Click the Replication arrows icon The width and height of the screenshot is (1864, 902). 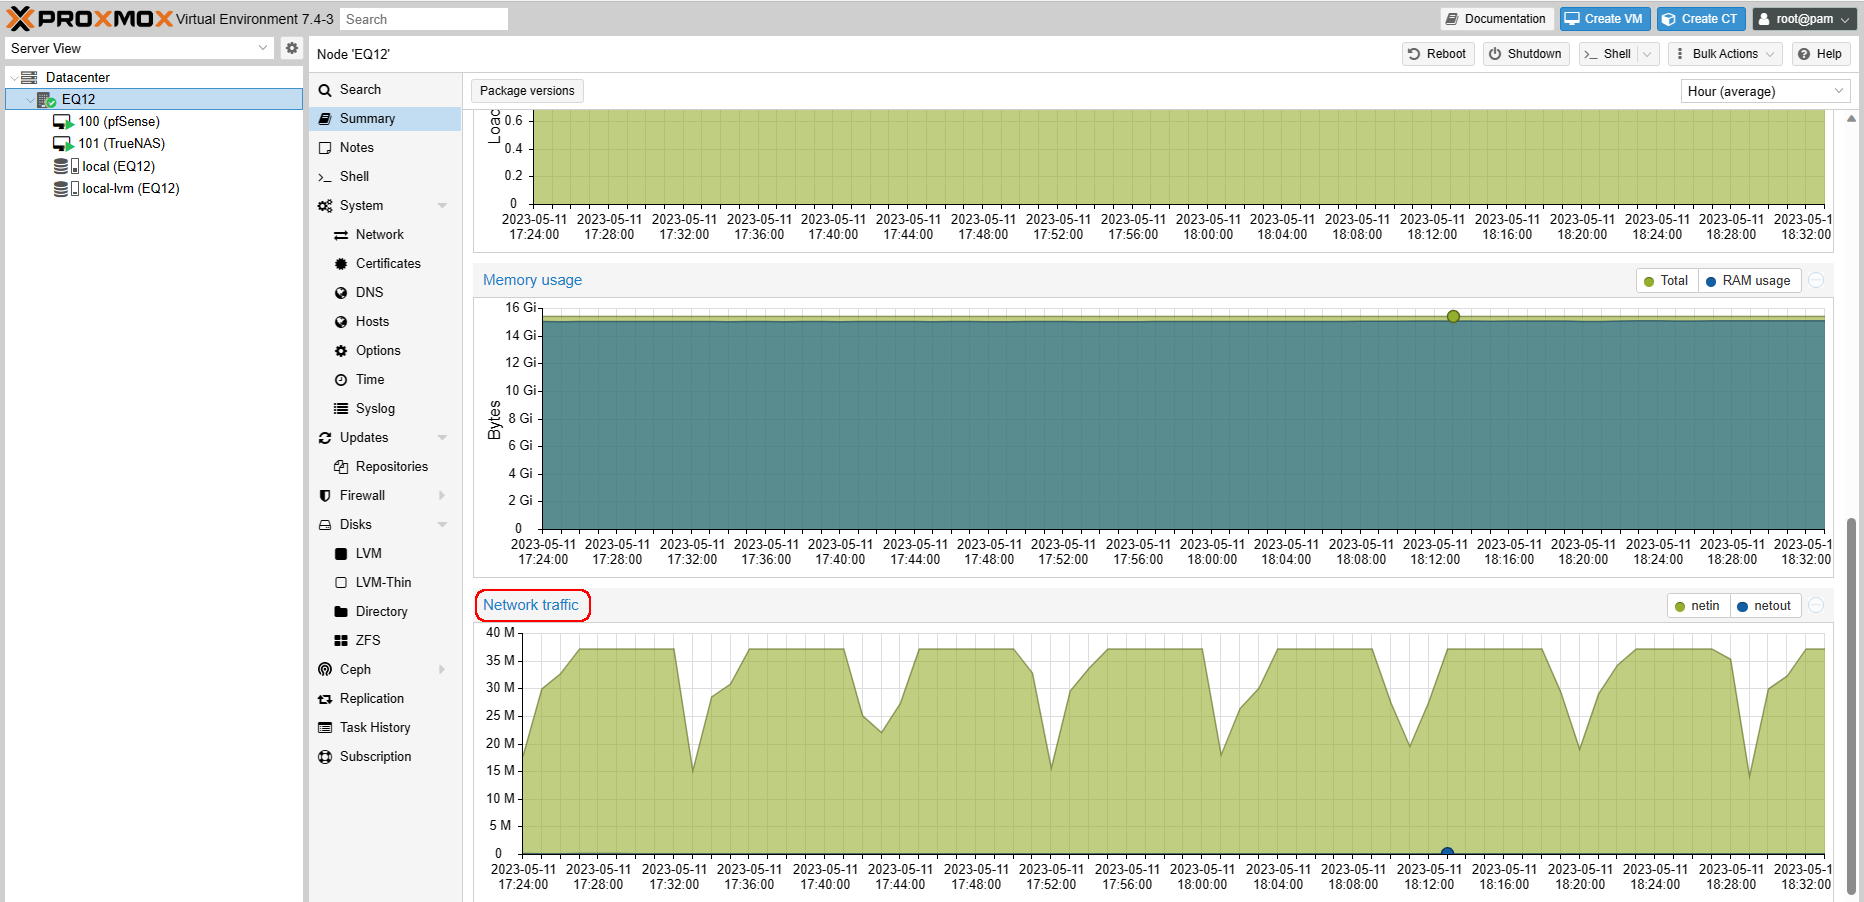[325, 699]
